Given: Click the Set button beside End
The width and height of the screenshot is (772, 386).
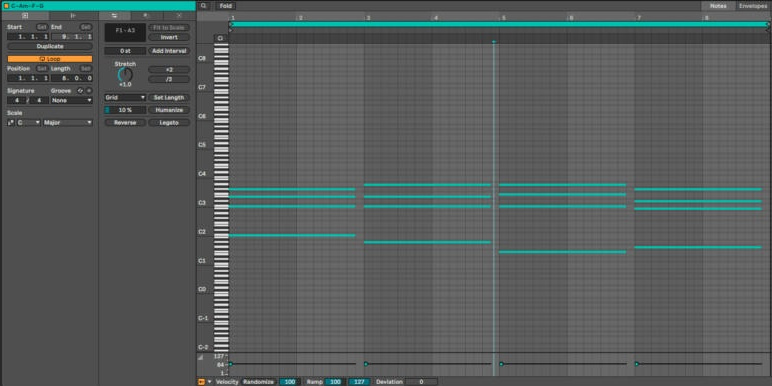Looking at the screenshot, I should [x=86, y=27].
